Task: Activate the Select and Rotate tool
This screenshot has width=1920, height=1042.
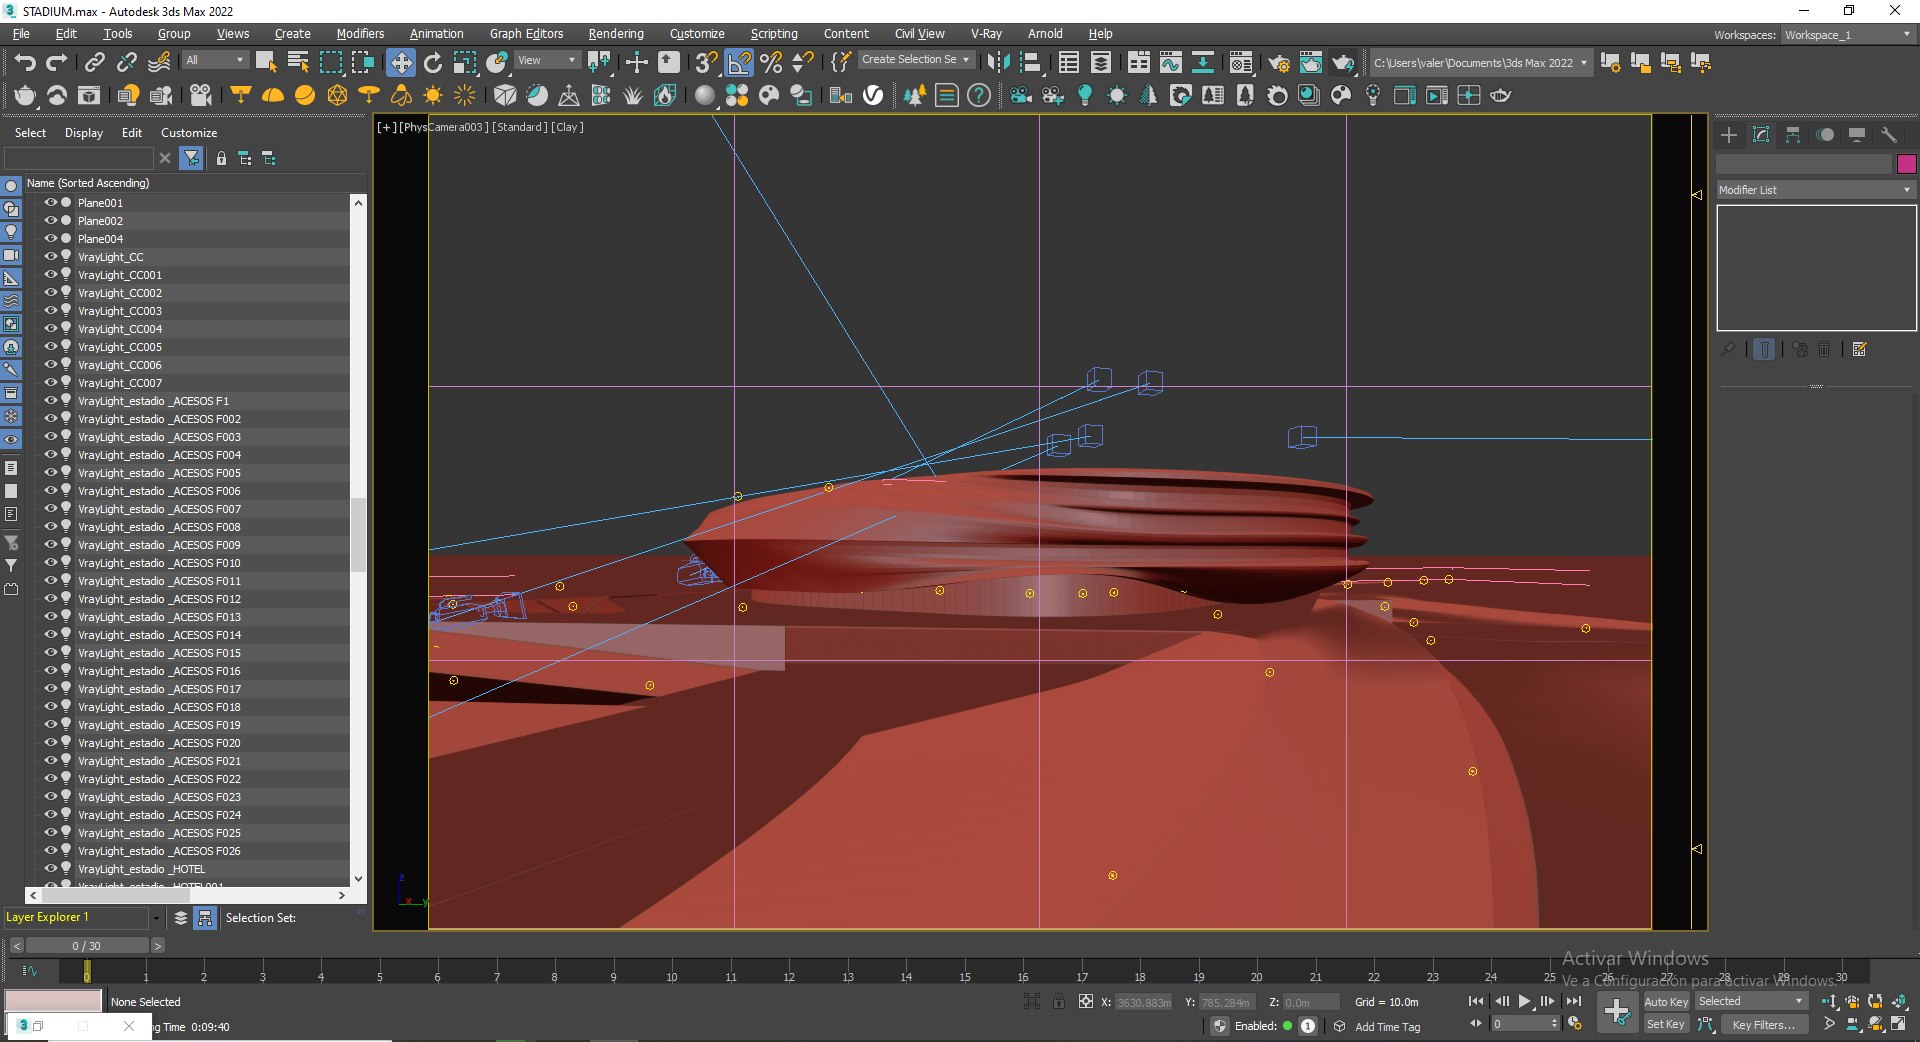Action: 433,63
